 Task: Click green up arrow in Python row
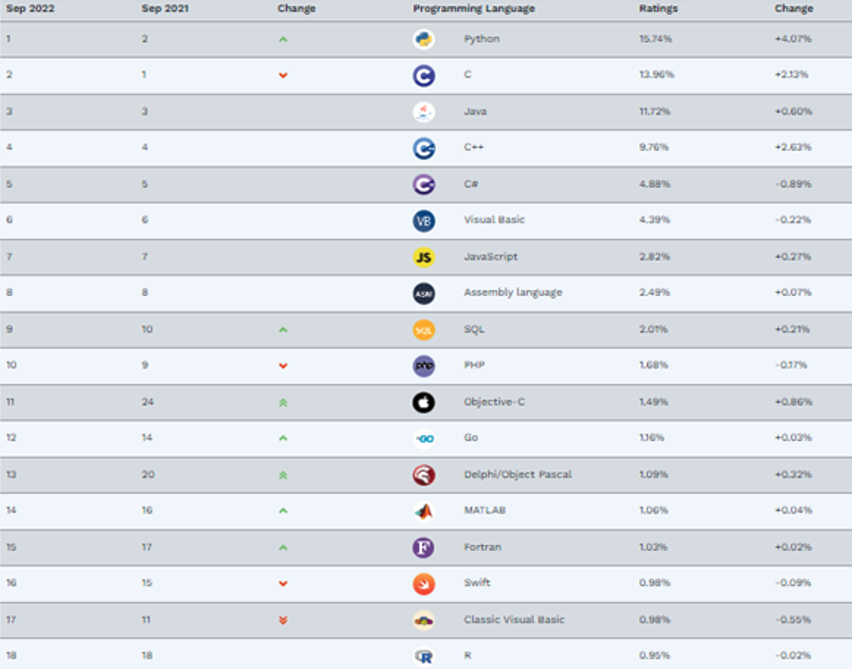(283, 39)
